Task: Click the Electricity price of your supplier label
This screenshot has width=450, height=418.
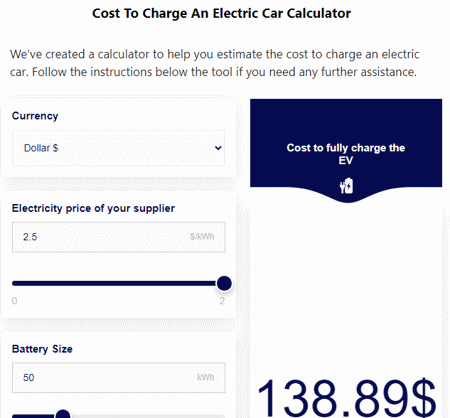Action: tap(93, 208)
